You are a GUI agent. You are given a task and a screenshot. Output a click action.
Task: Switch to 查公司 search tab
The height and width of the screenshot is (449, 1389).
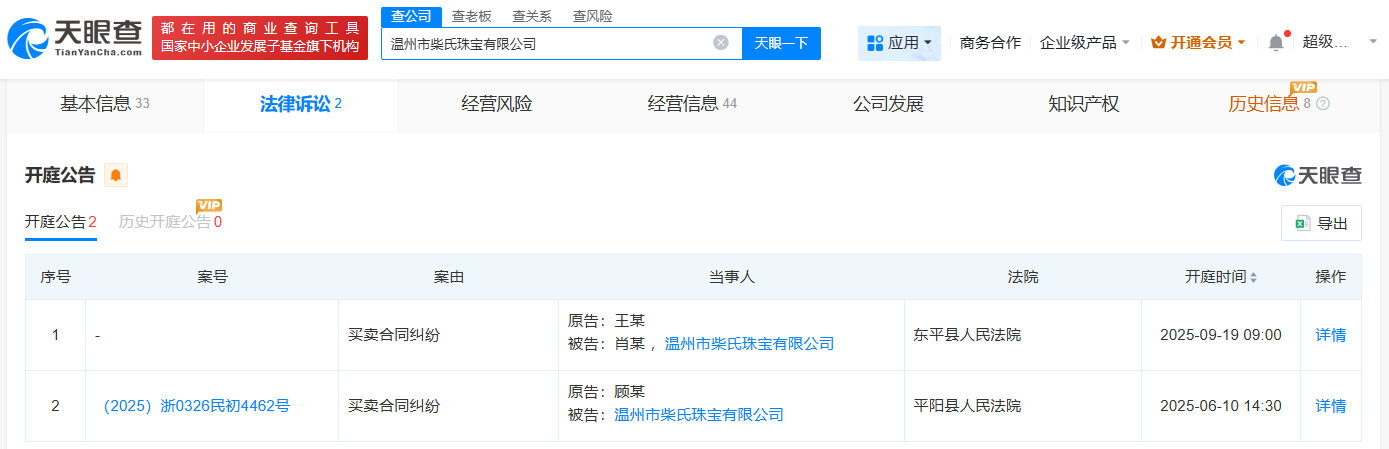point(411,16)
